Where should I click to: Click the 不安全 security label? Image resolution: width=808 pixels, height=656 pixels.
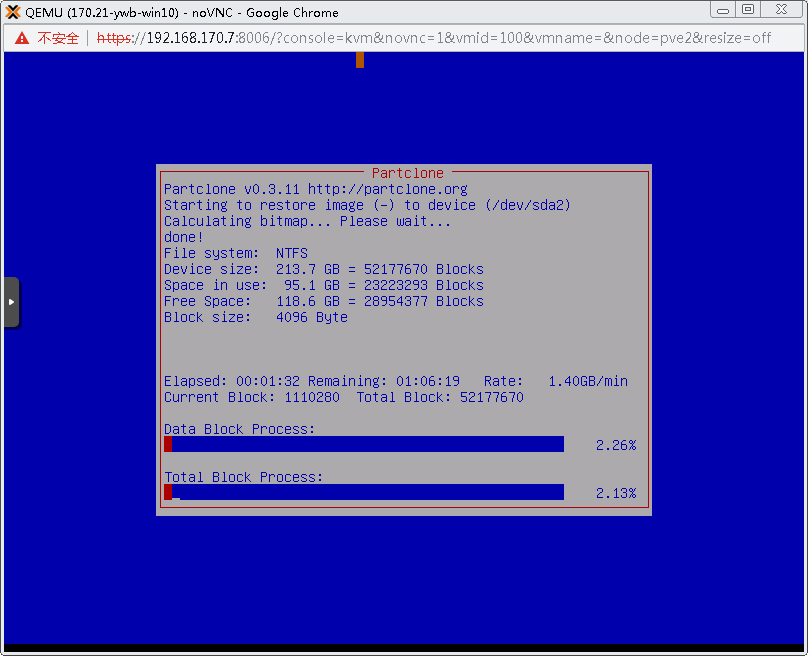(58, 38)
